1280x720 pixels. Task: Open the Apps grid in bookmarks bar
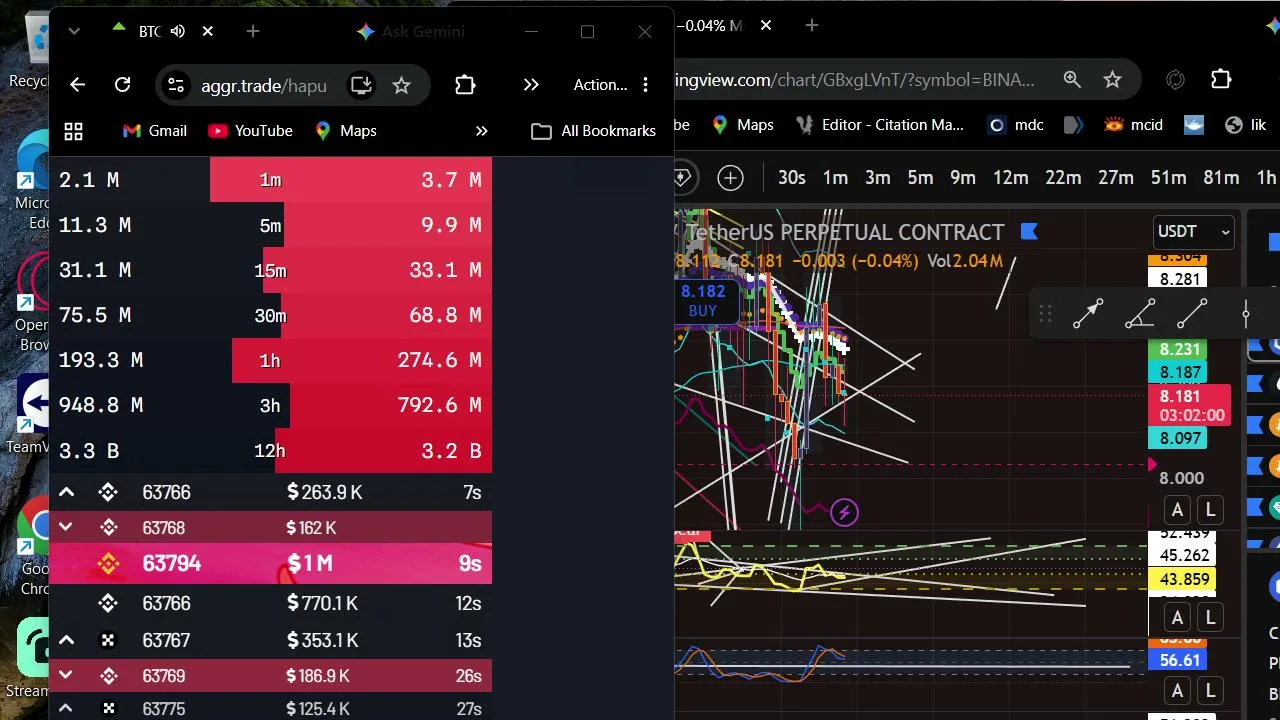pyautogui.click(x=73, y=131)
